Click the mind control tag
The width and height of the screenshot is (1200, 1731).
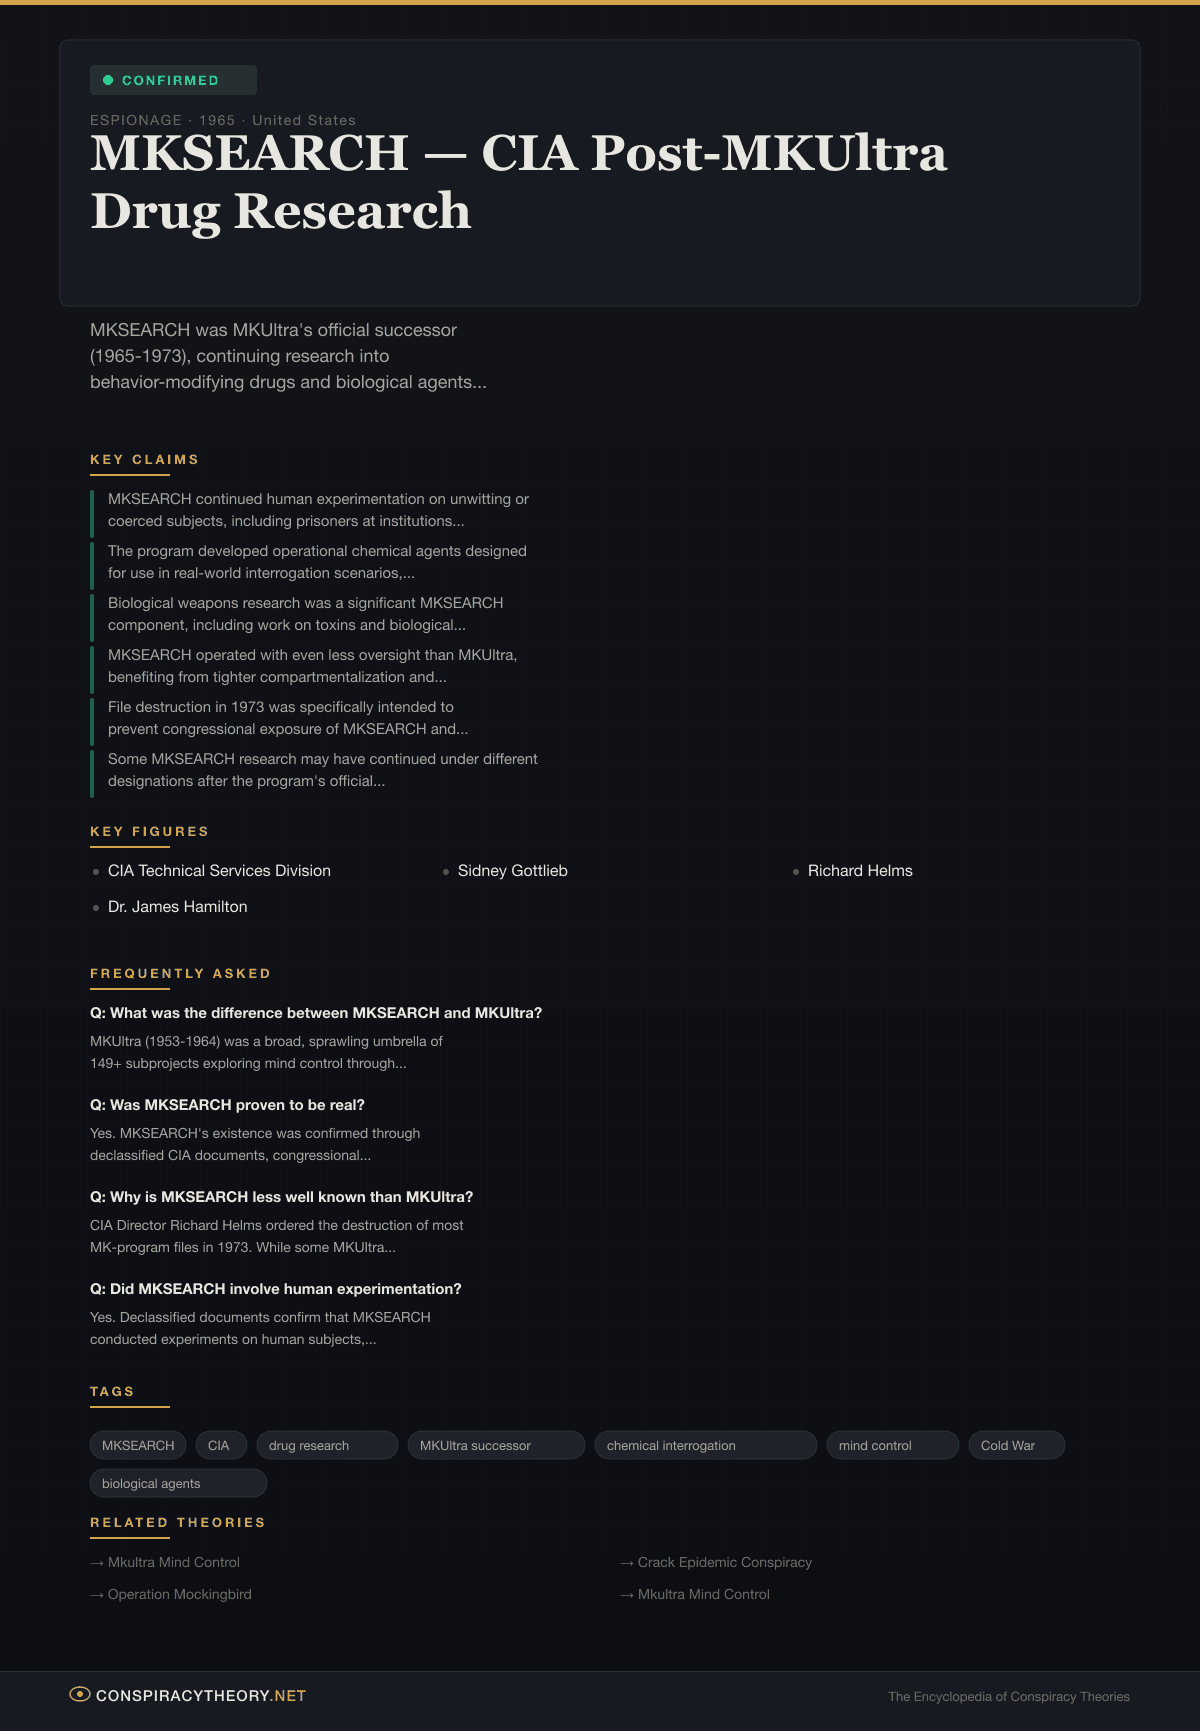coord(892,1445)
